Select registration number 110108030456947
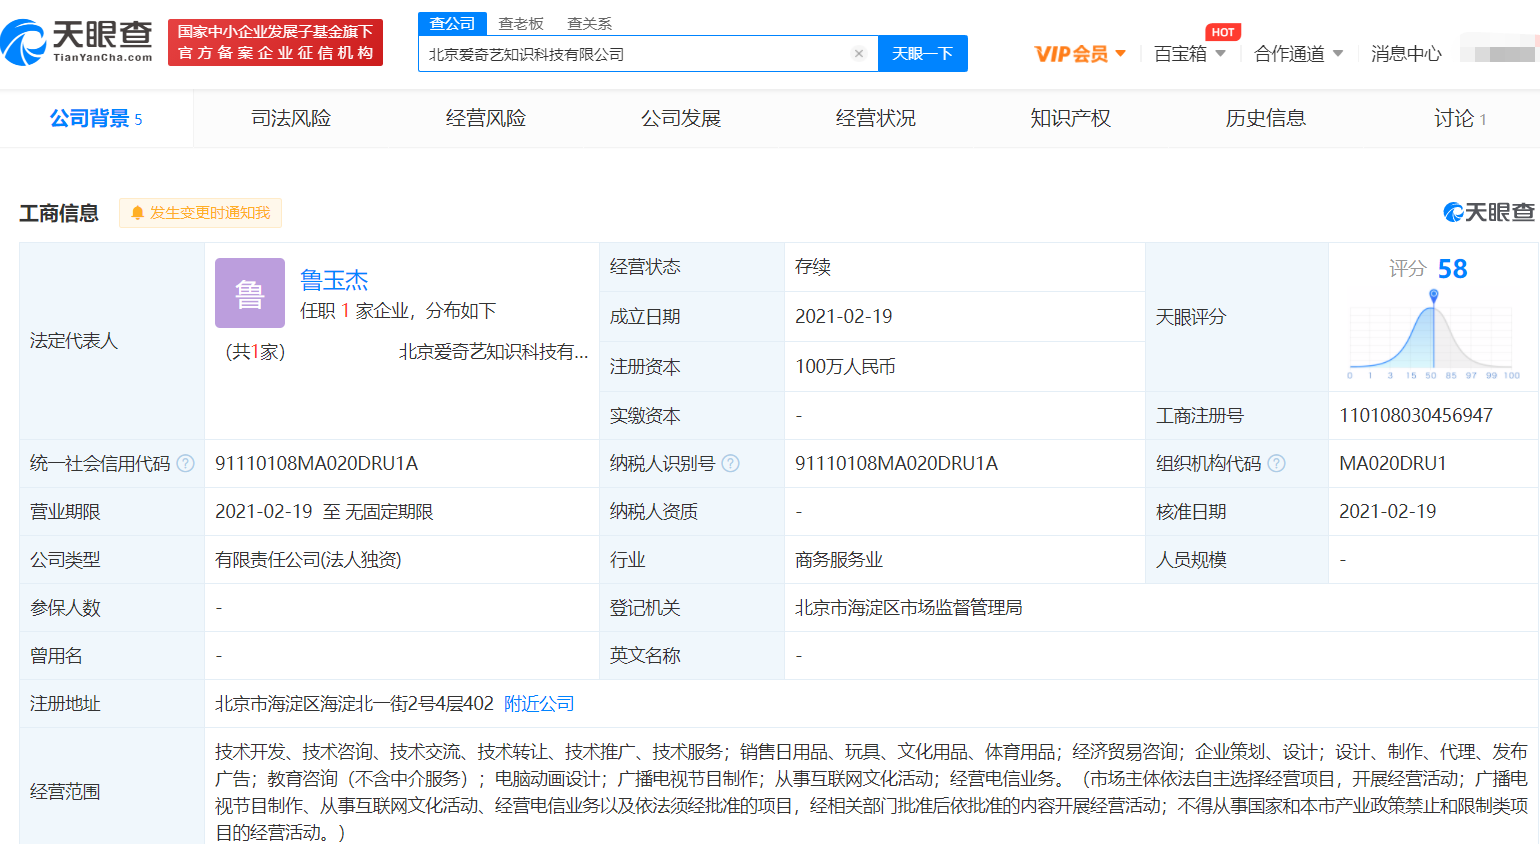1540x844 pixels. (1416, 416)
